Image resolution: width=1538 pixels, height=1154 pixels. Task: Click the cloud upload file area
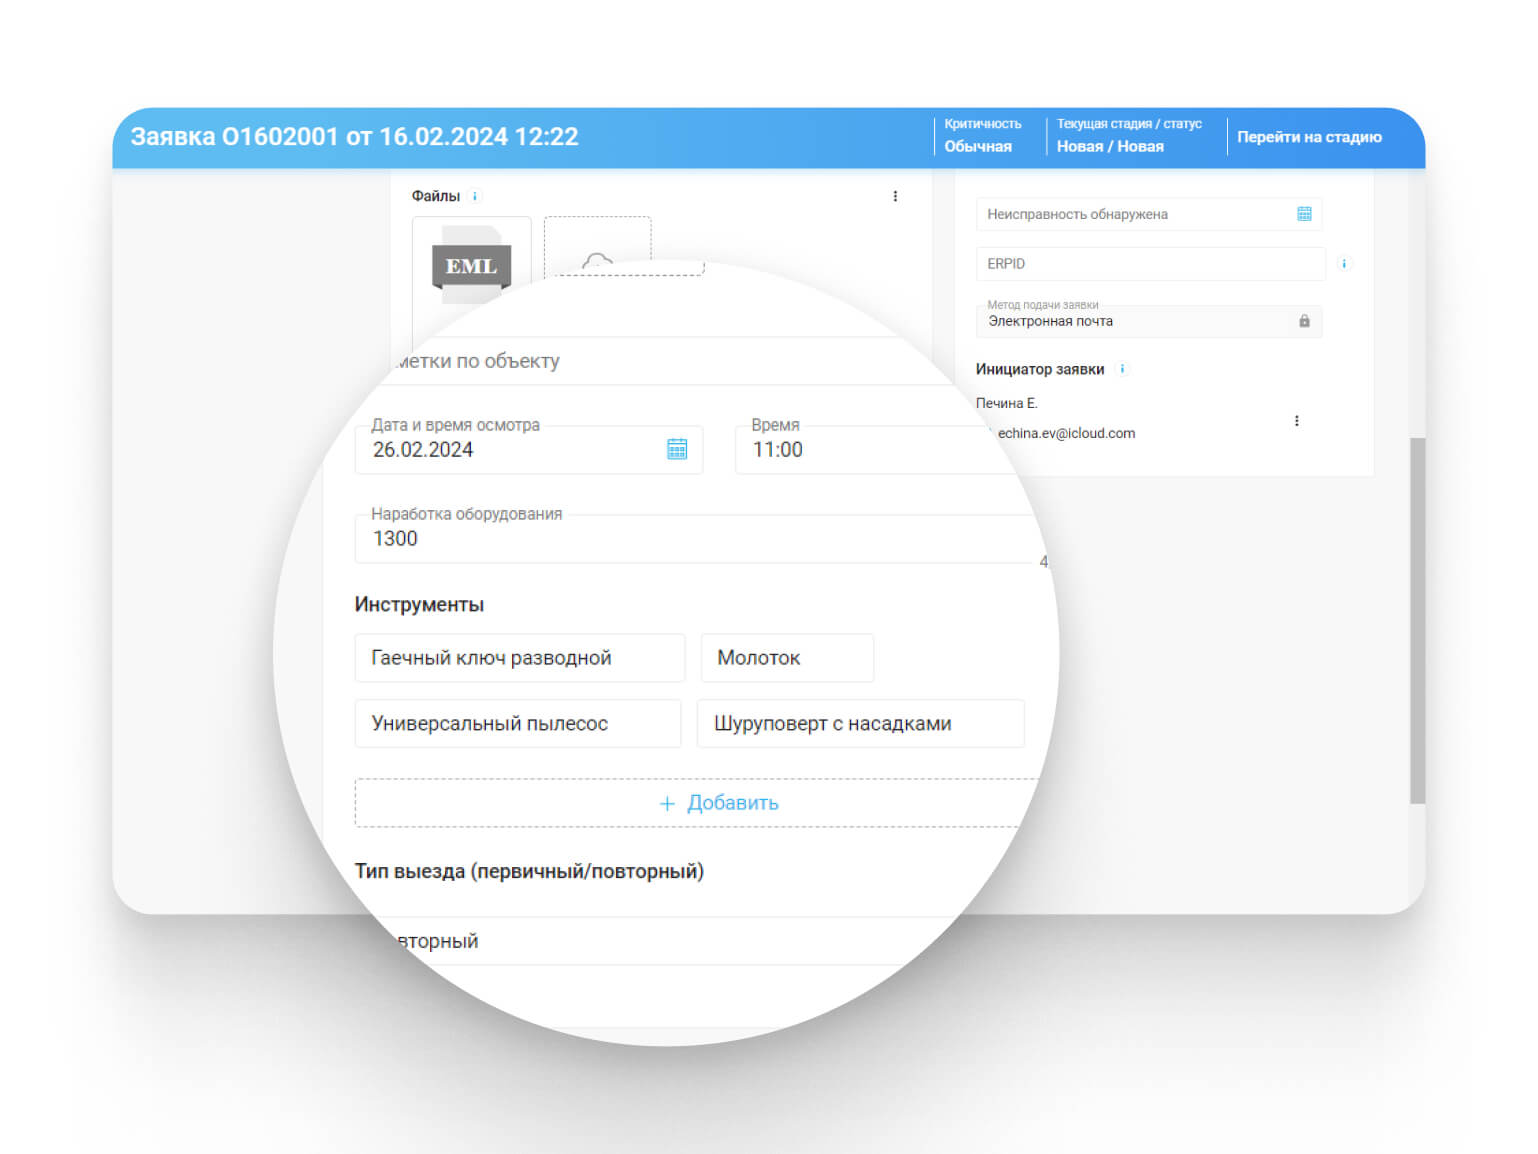coord(597,246)
